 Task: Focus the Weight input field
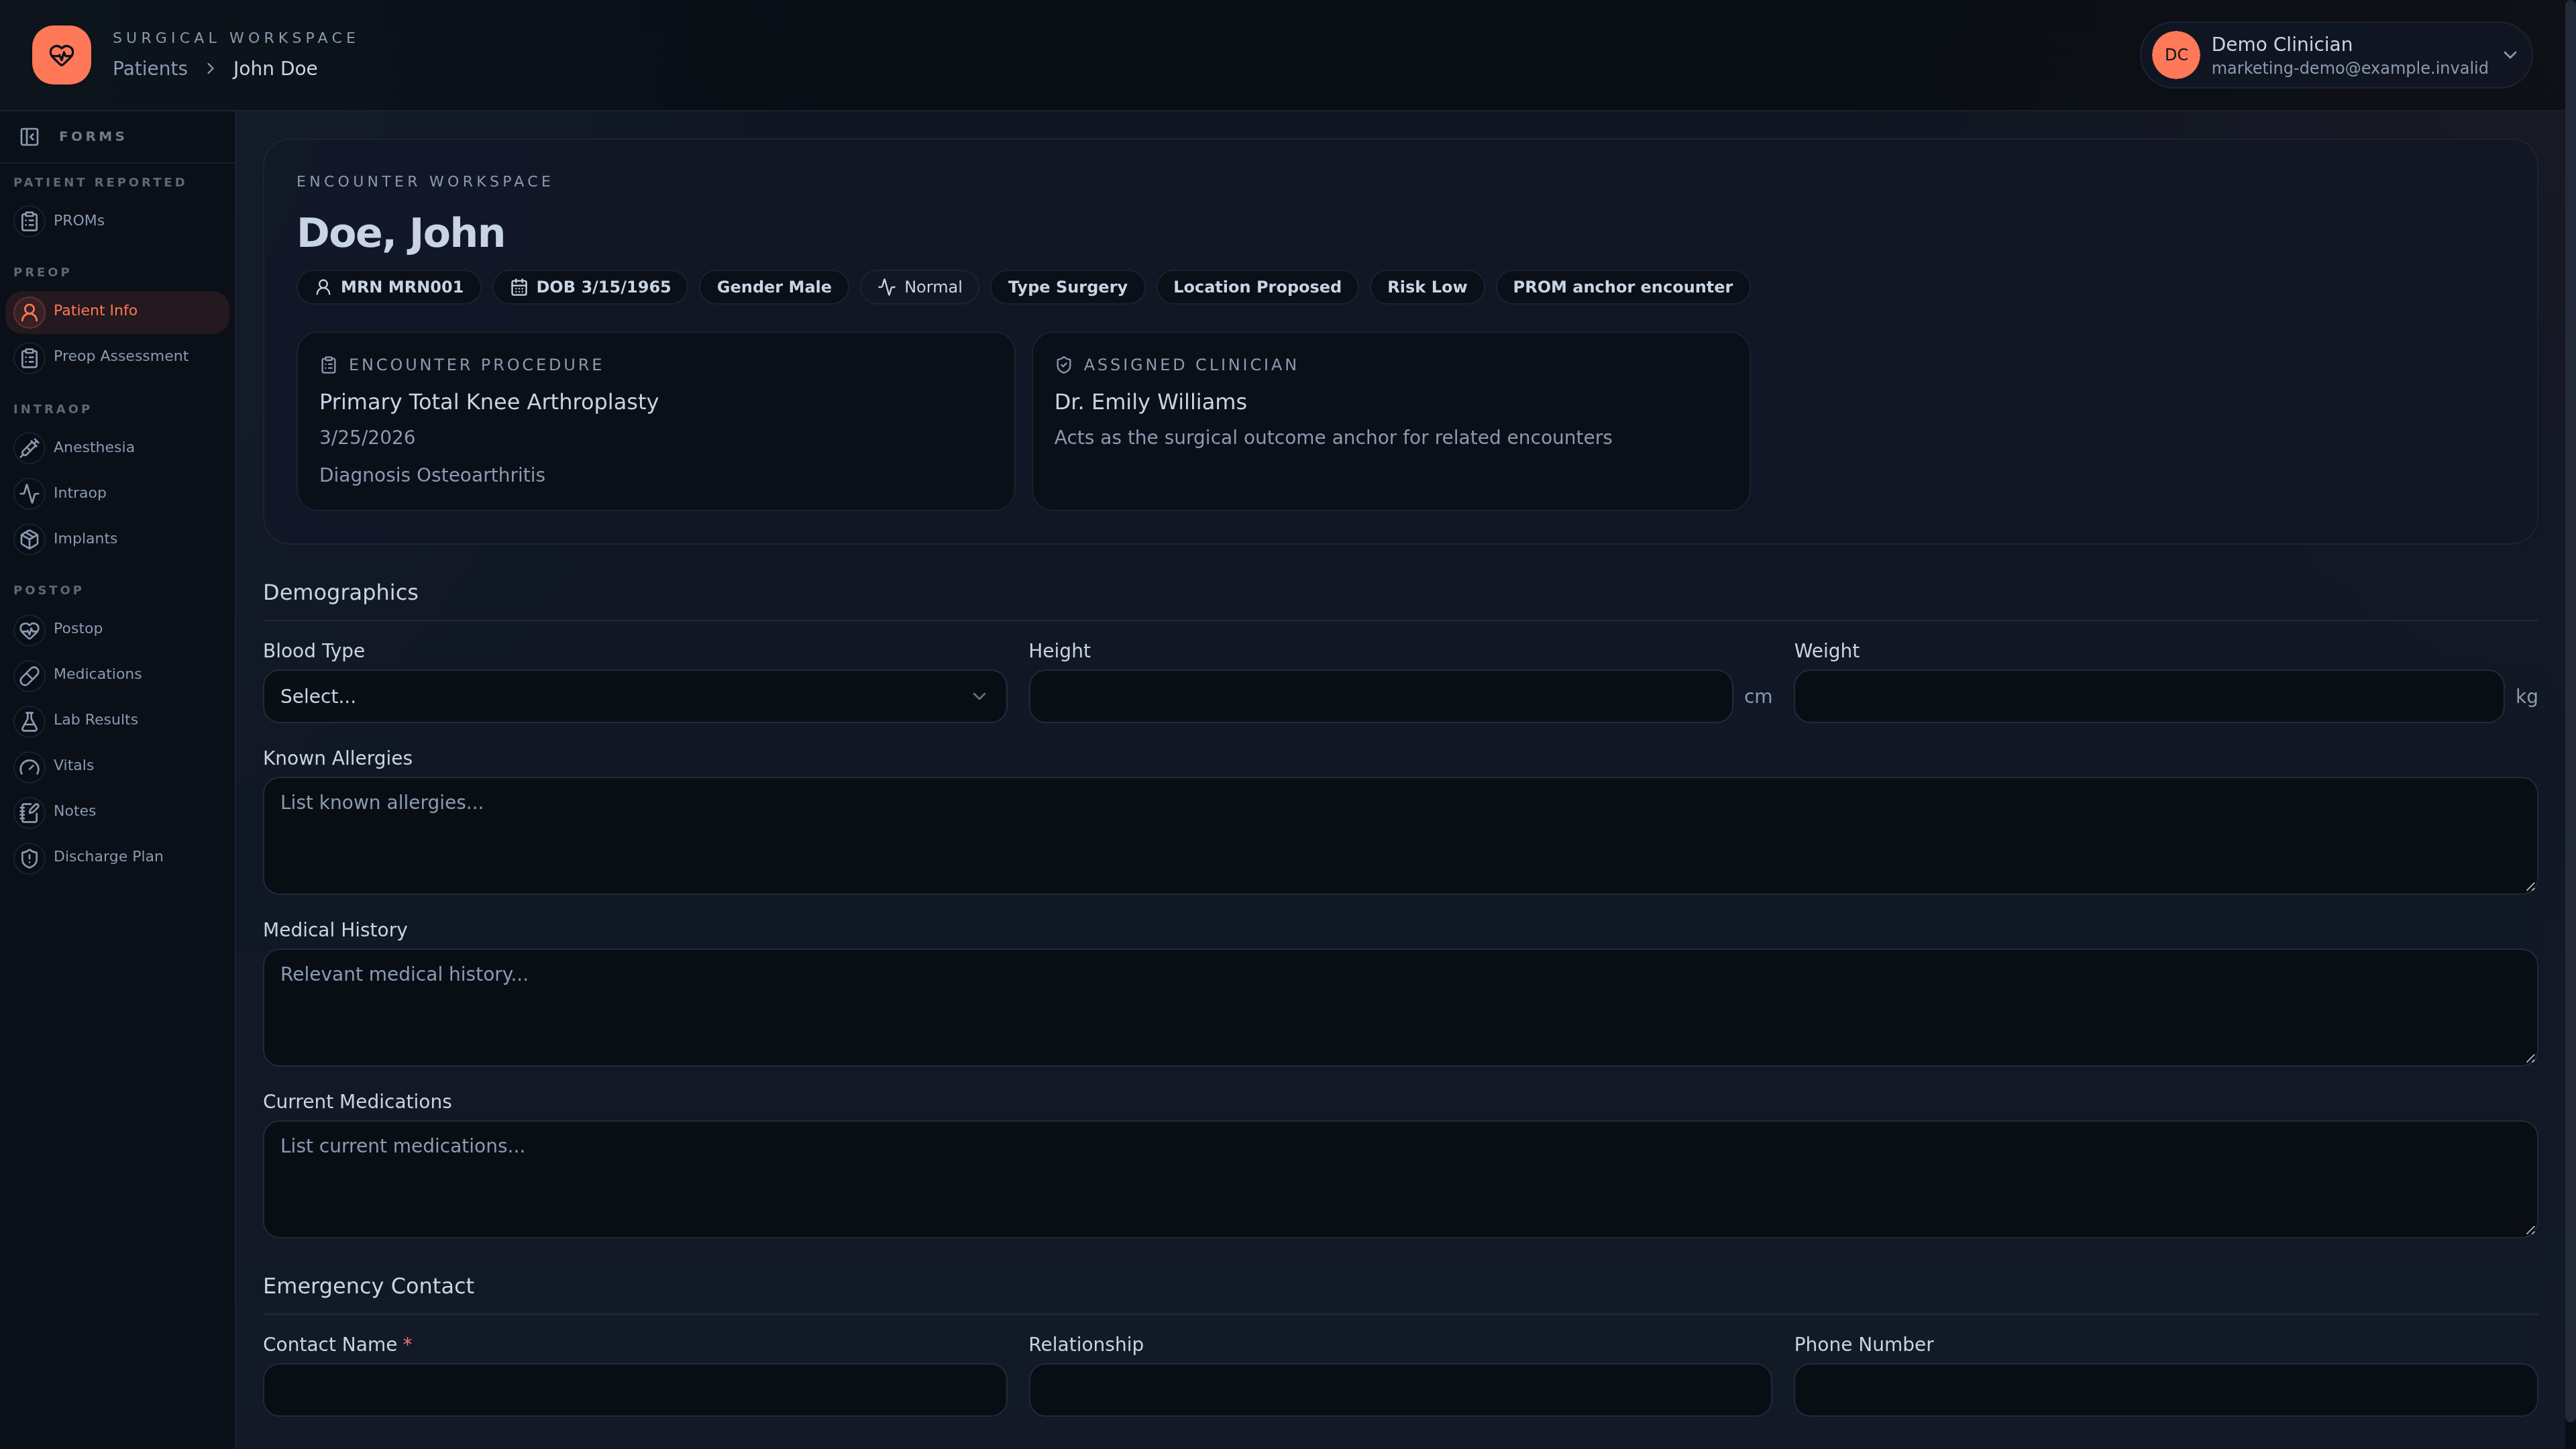click(x=2149, y=696)
